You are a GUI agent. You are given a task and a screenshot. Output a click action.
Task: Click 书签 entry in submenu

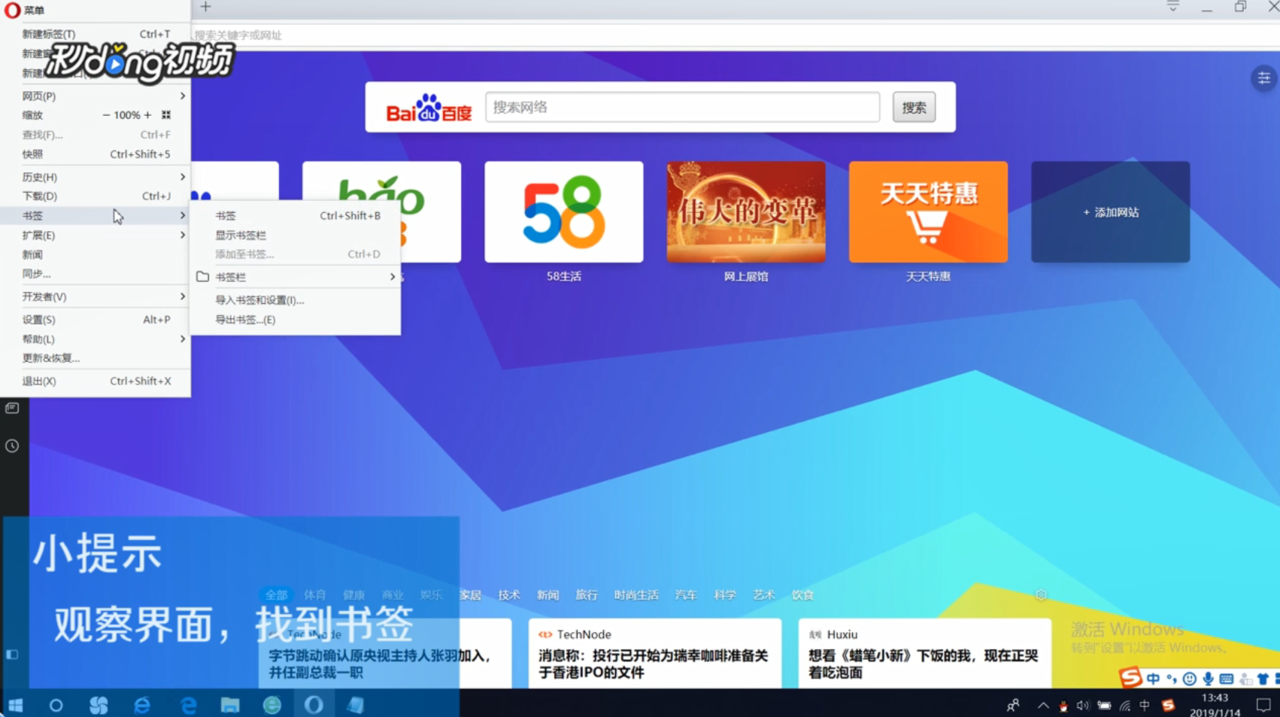(296, 215)
